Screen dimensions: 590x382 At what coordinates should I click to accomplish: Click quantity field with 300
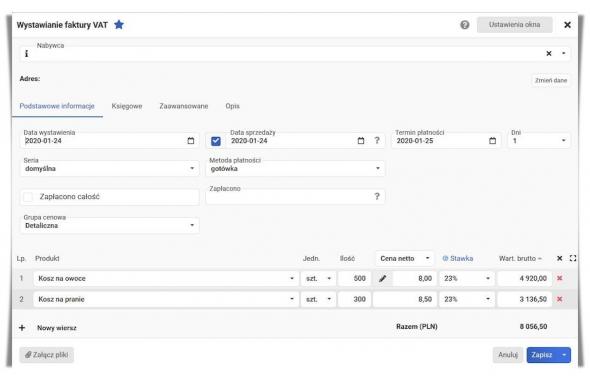point(354,299)
